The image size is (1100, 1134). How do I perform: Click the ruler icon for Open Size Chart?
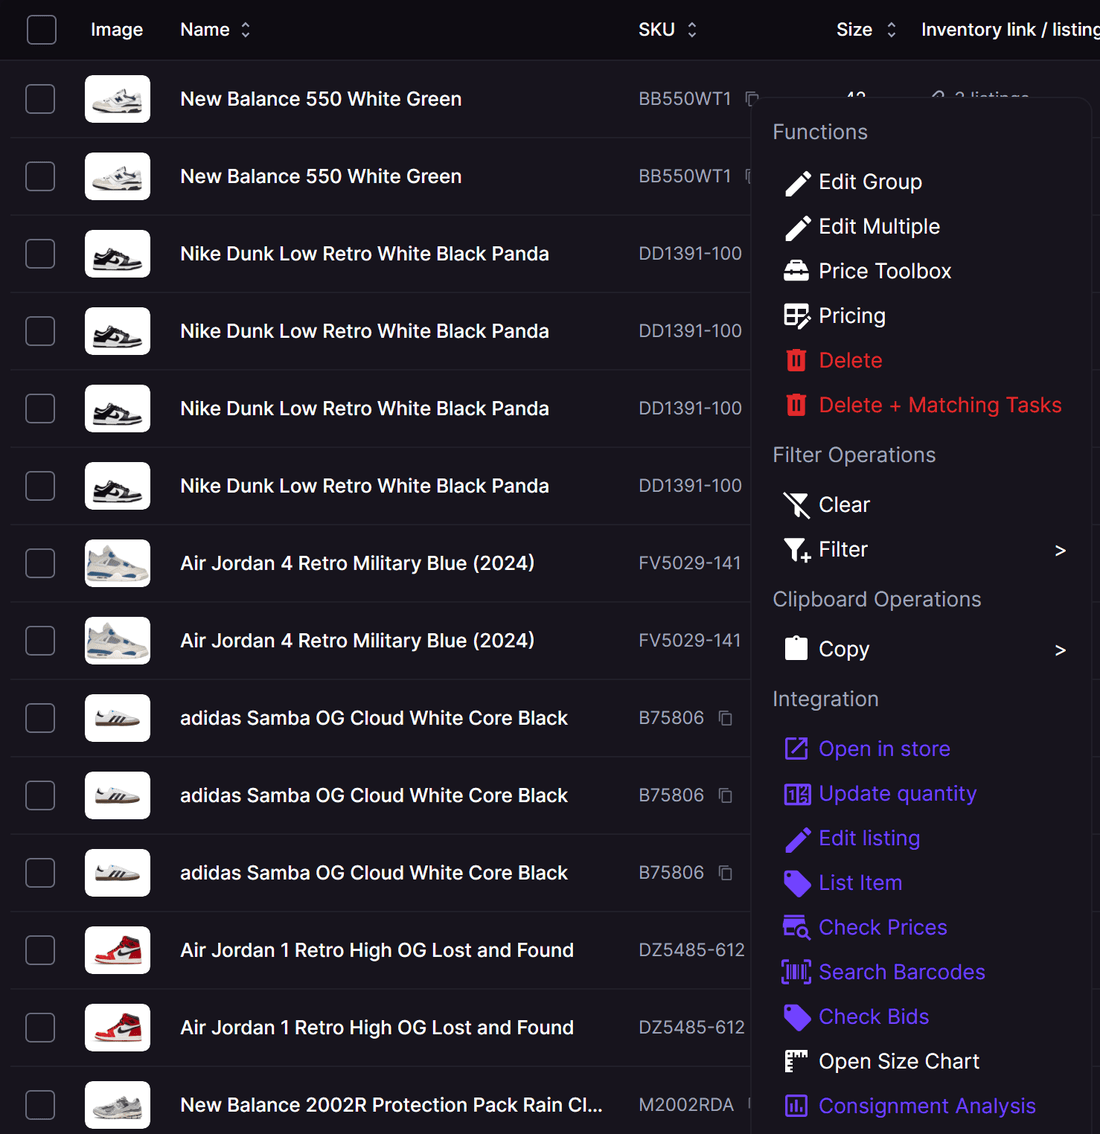pos(796,1061)
